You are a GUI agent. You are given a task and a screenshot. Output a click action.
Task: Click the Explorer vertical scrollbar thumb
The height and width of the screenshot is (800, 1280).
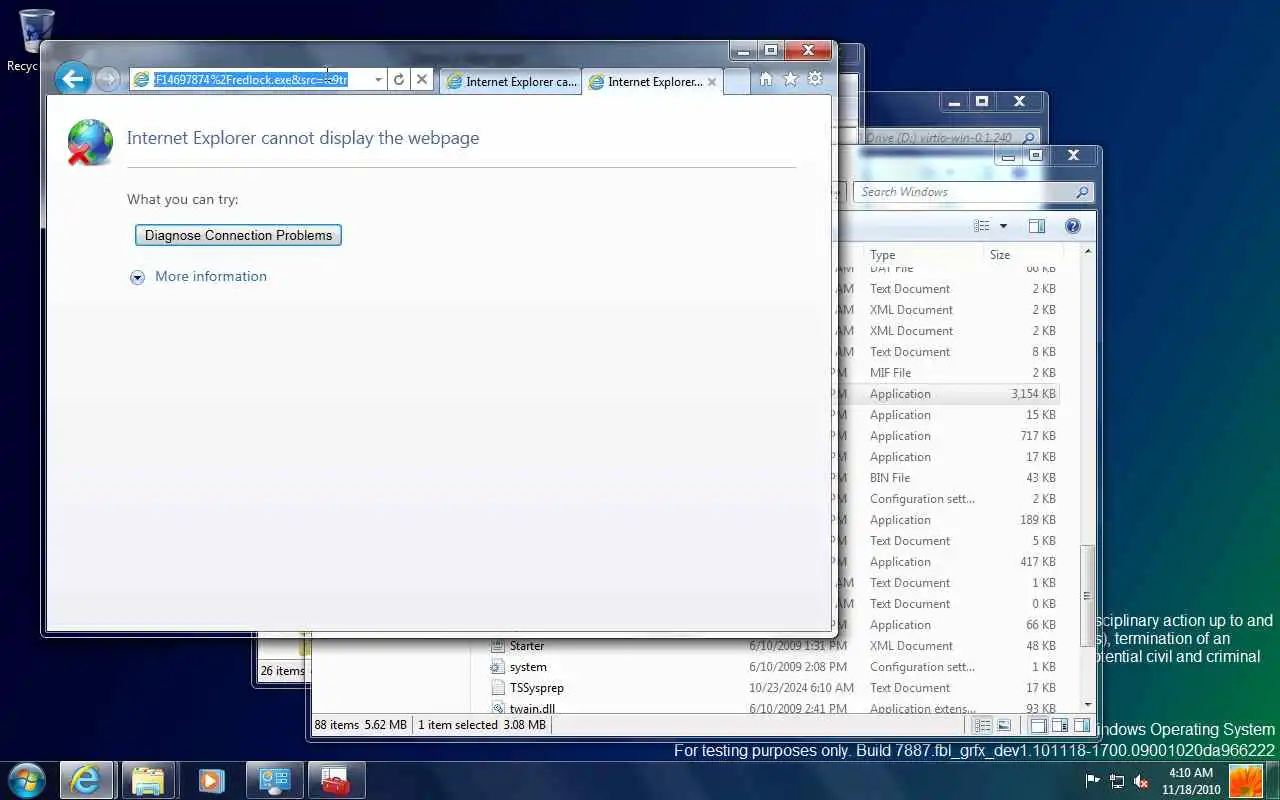1087,596
